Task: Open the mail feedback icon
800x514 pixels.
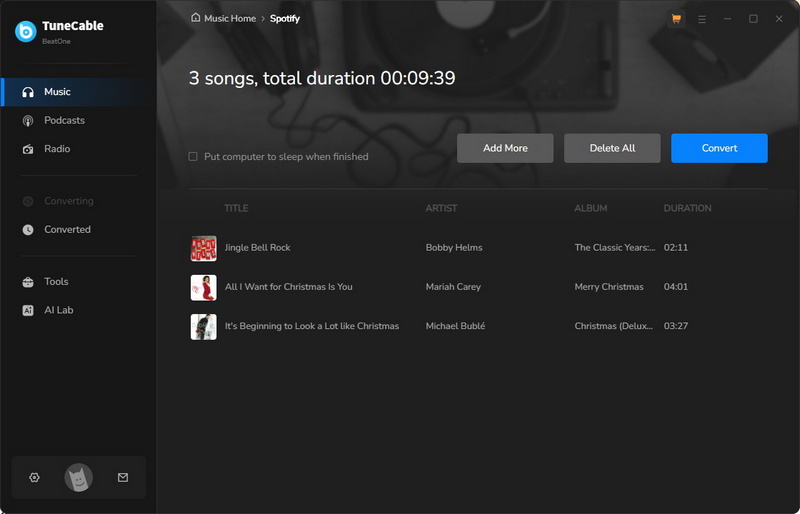Action: click(x=123, y=477)
